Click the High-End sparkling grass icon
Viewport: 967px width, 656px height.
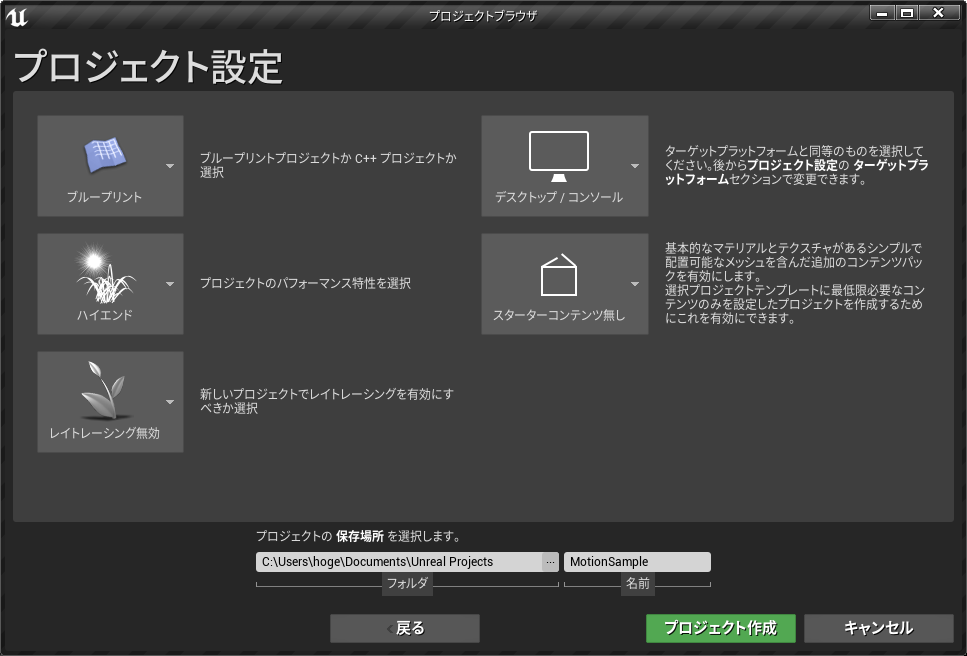pyautogui.click(x=105, y=274)
